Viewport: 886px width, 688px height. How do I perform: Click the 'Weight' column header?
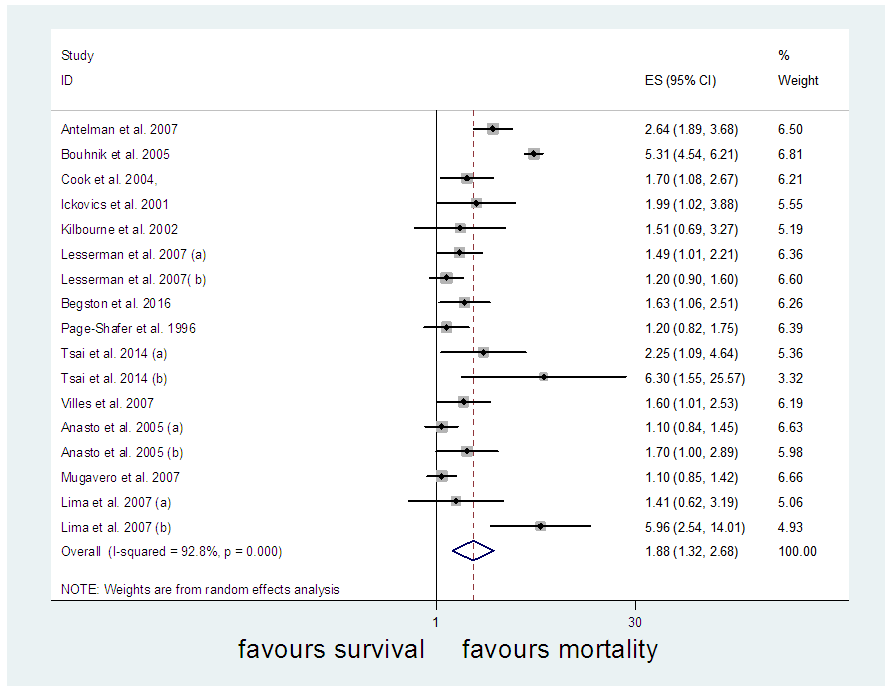pos(798,81)
